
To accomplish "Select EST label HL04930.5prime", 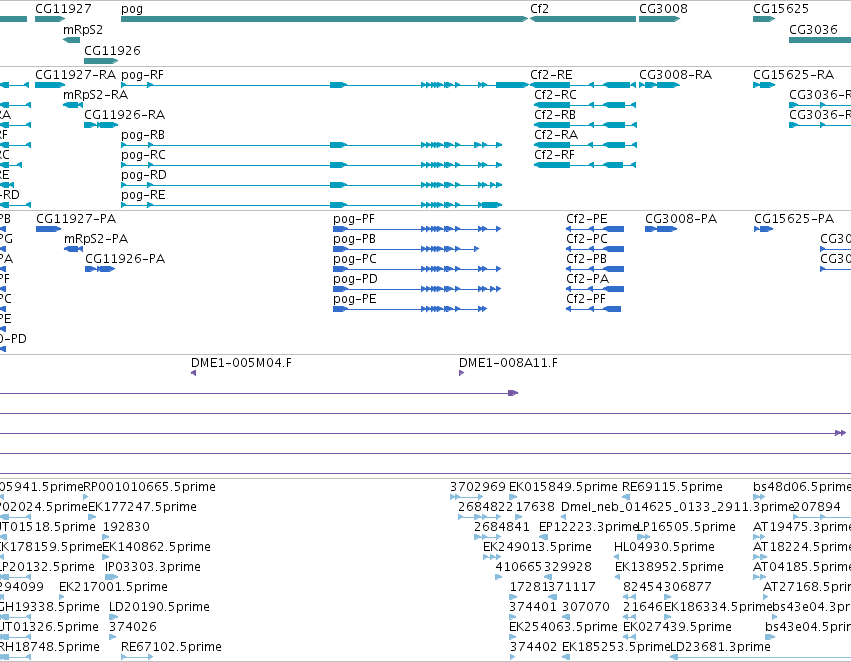I will pos(664,547).
